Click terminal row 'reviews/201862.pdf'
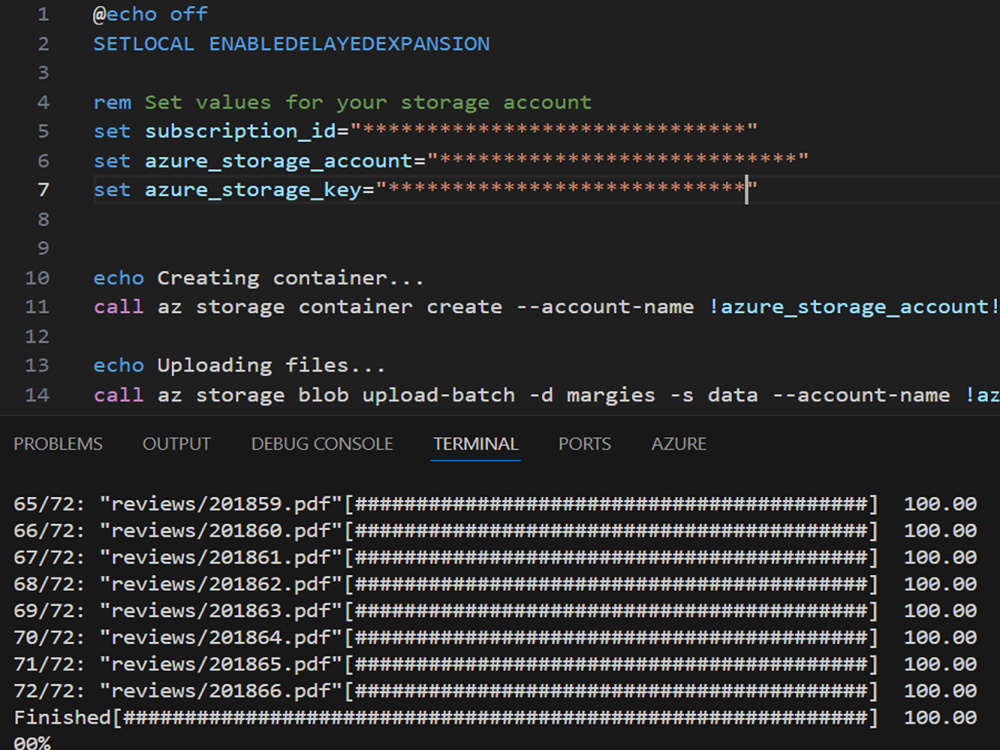 tap(495, 584)
